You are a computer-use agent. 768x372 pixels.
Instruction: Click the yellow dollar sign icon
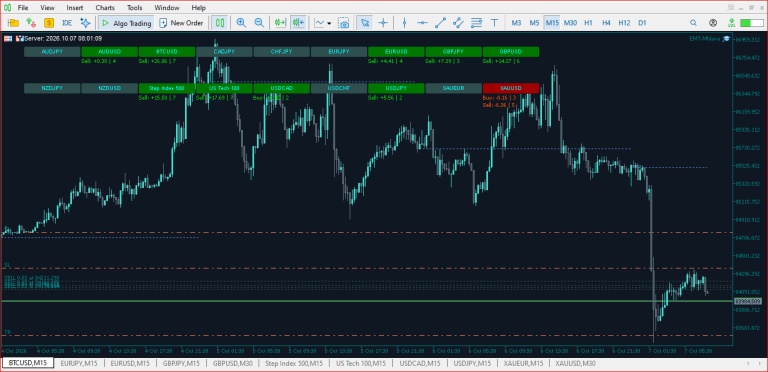point(49,23)
